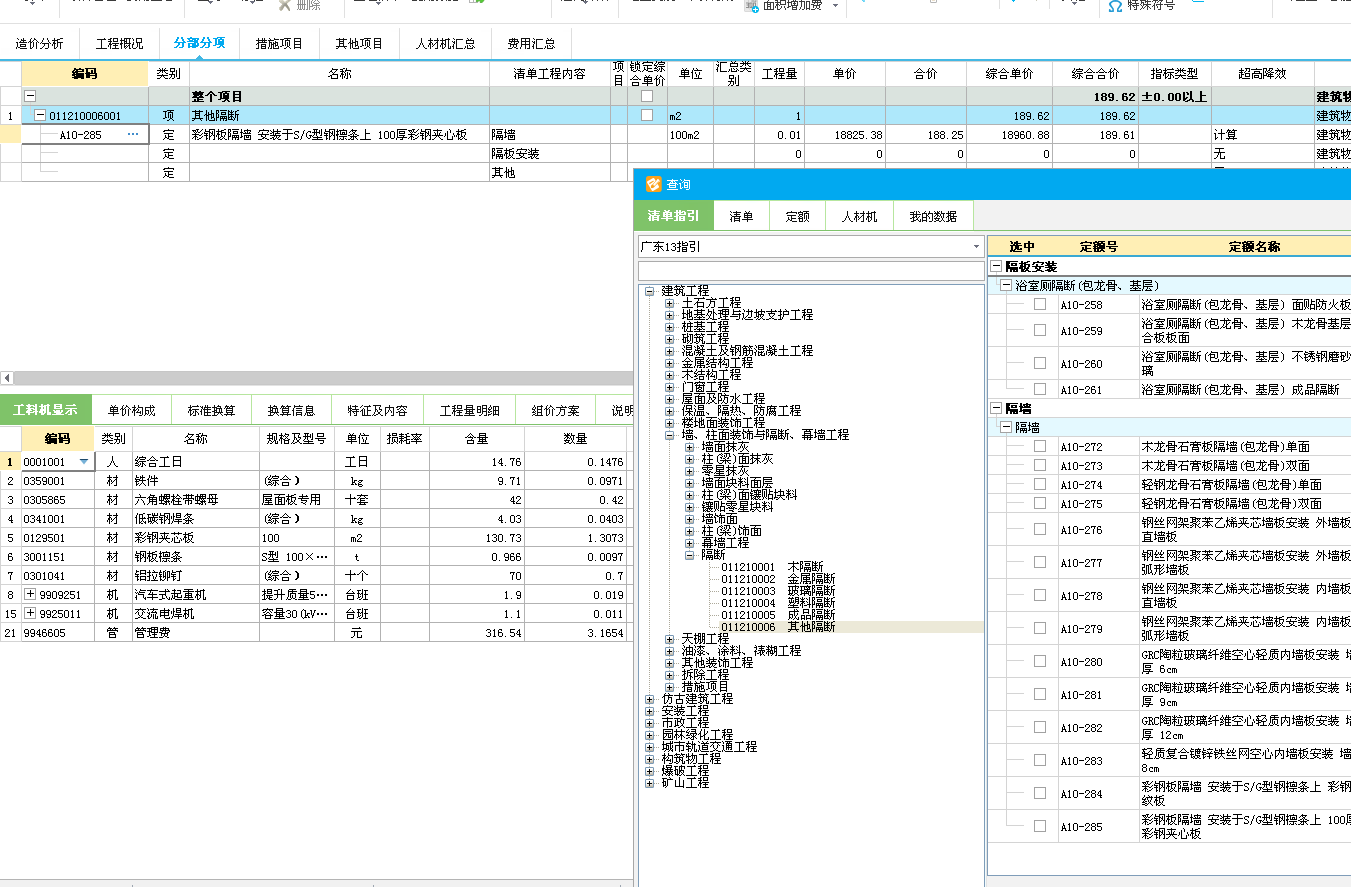Select 幕墙工程 in the tree

pos(725,542)
